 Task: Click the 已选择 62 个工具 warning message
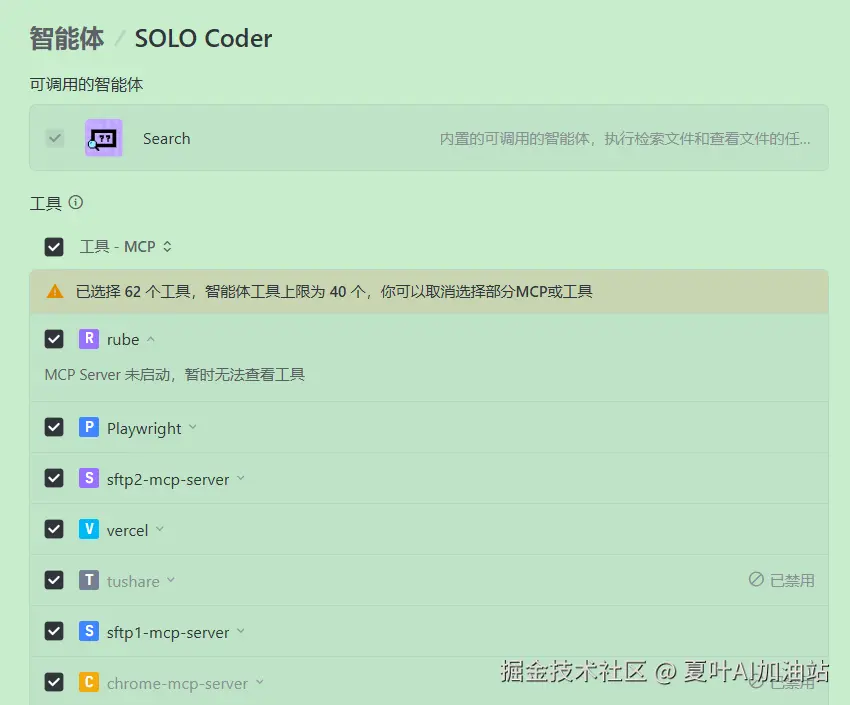tap(334, 292)
